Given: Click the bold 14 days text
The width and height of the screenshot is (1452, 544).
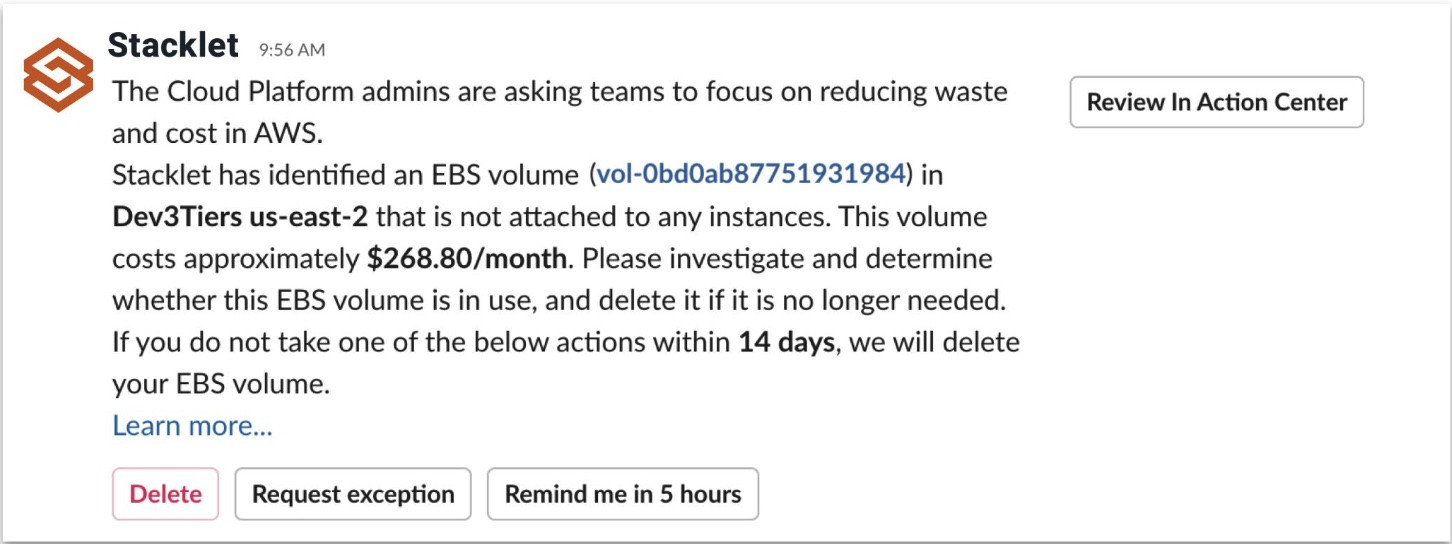Looking at the screenshot, I should point(786,343).
